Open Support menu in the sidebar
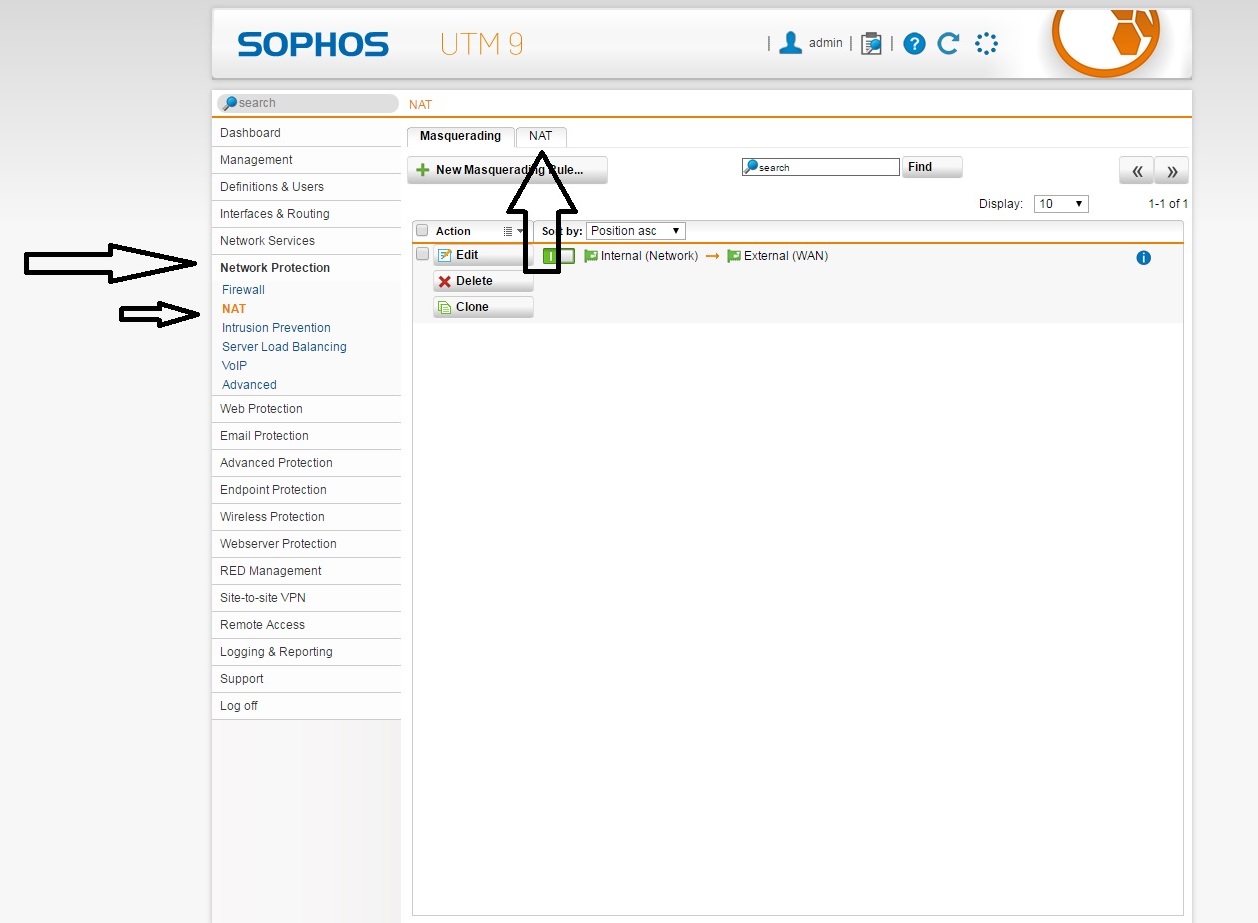The image size is (1258, 923). click(x=306, y=679)
